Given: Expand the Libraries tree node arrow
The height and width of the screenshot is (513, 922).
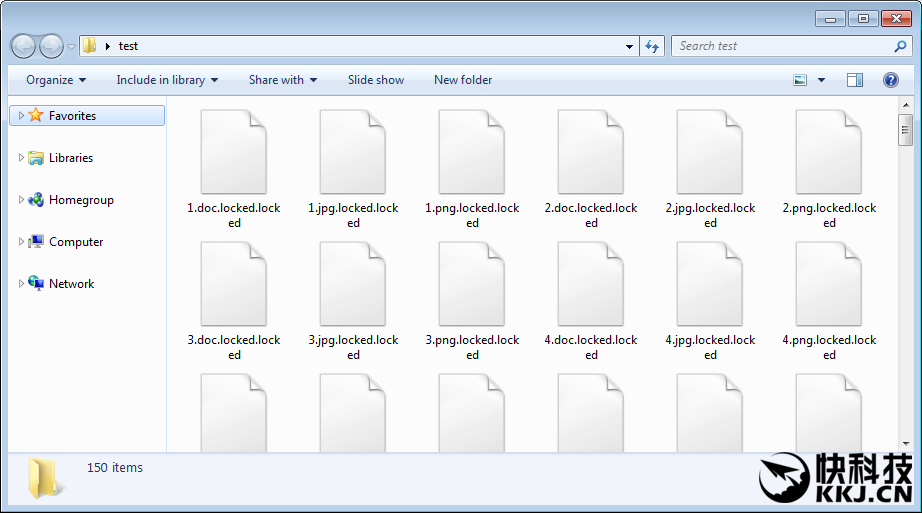Looking at the screenshot, I should (21, 158).
